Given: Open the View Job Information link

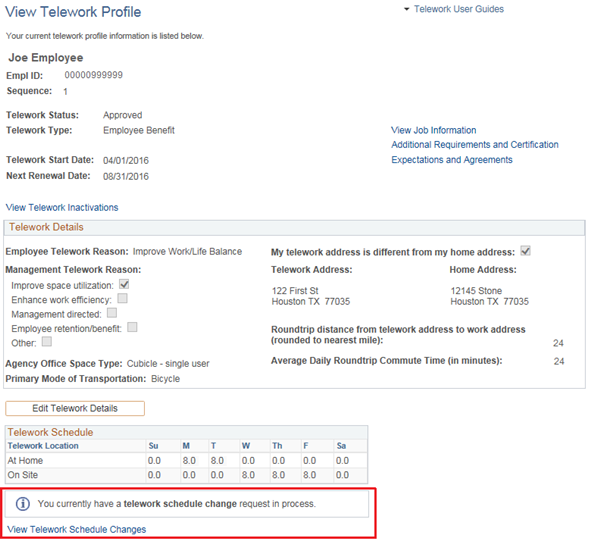Looking at the screenshot, I should (x=433, y=130).
